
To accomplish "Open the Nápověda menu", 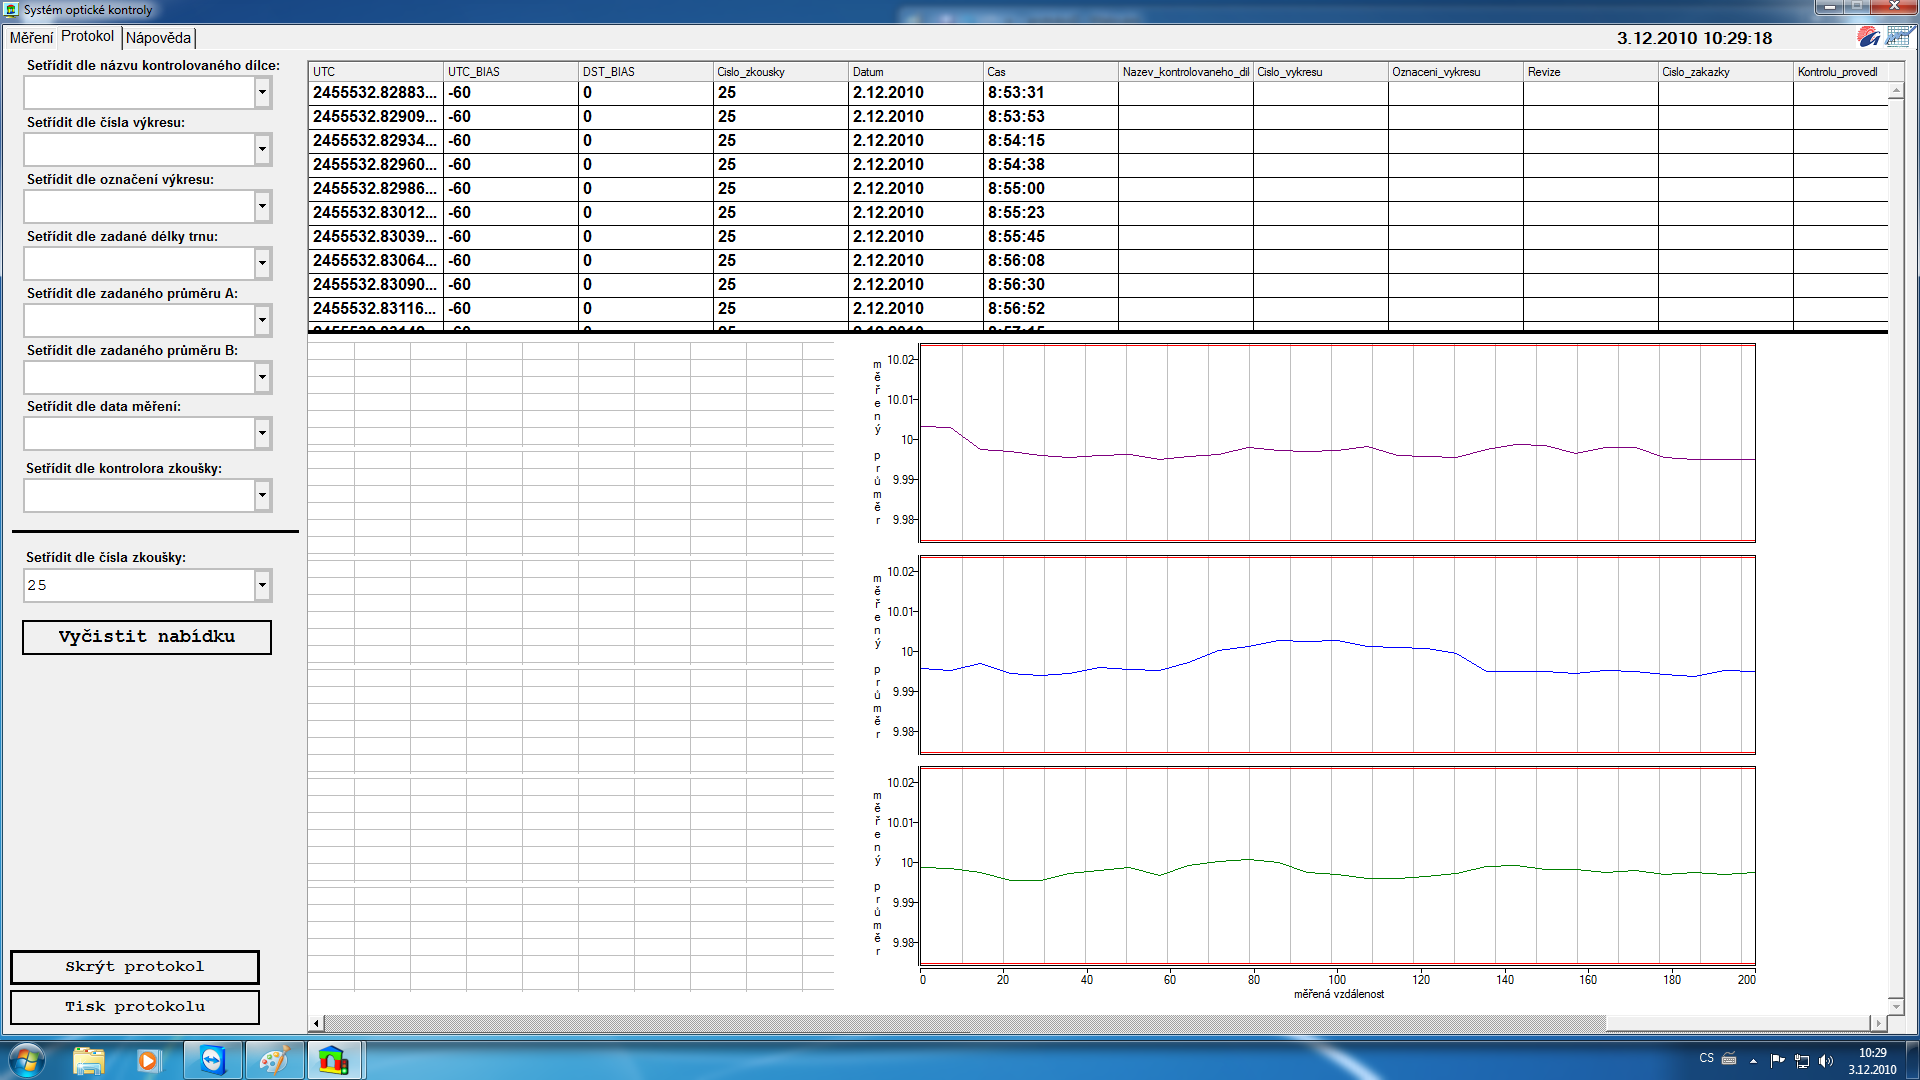I will tap(158, 38).
